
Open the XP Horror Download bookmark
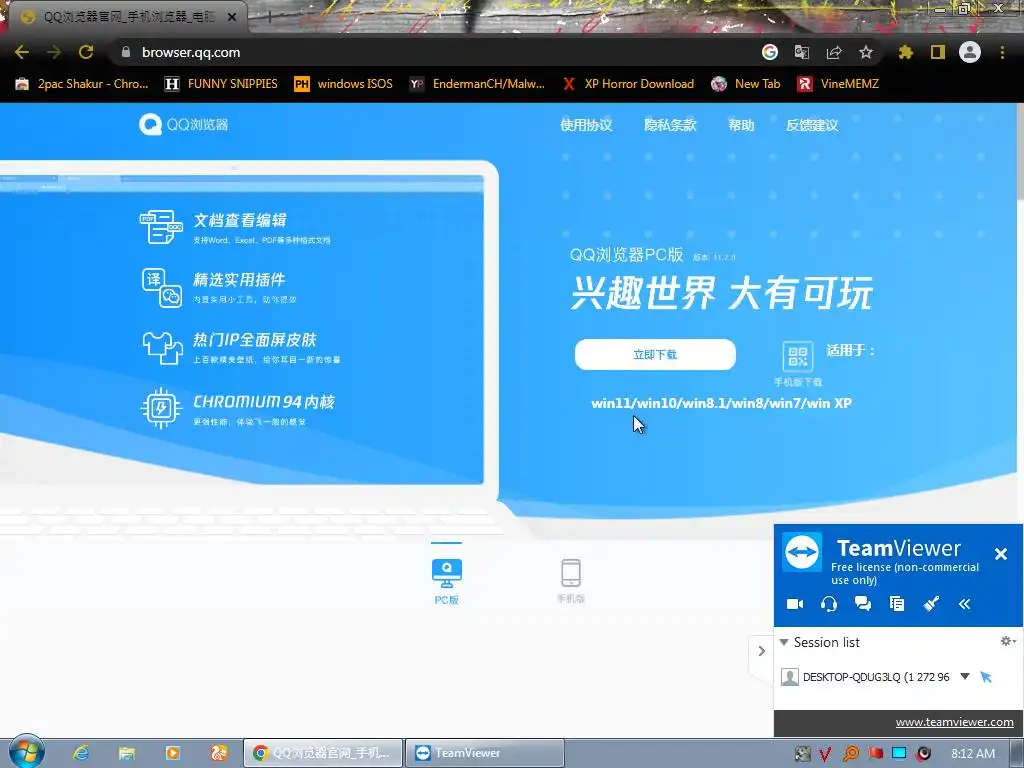pos(628,84)
